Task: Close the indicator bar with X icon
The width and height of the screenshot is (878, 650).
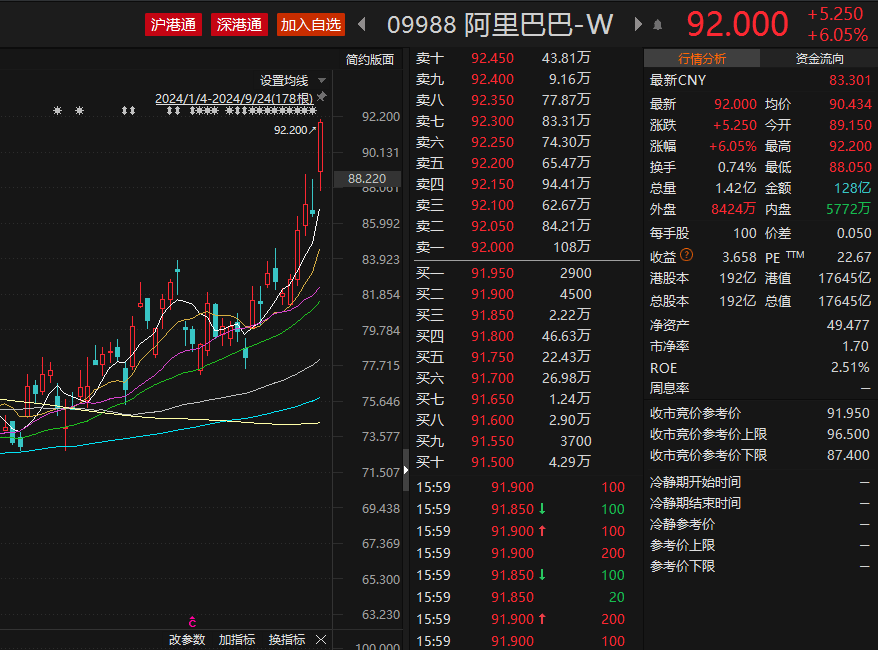Action: click(321, 639)
